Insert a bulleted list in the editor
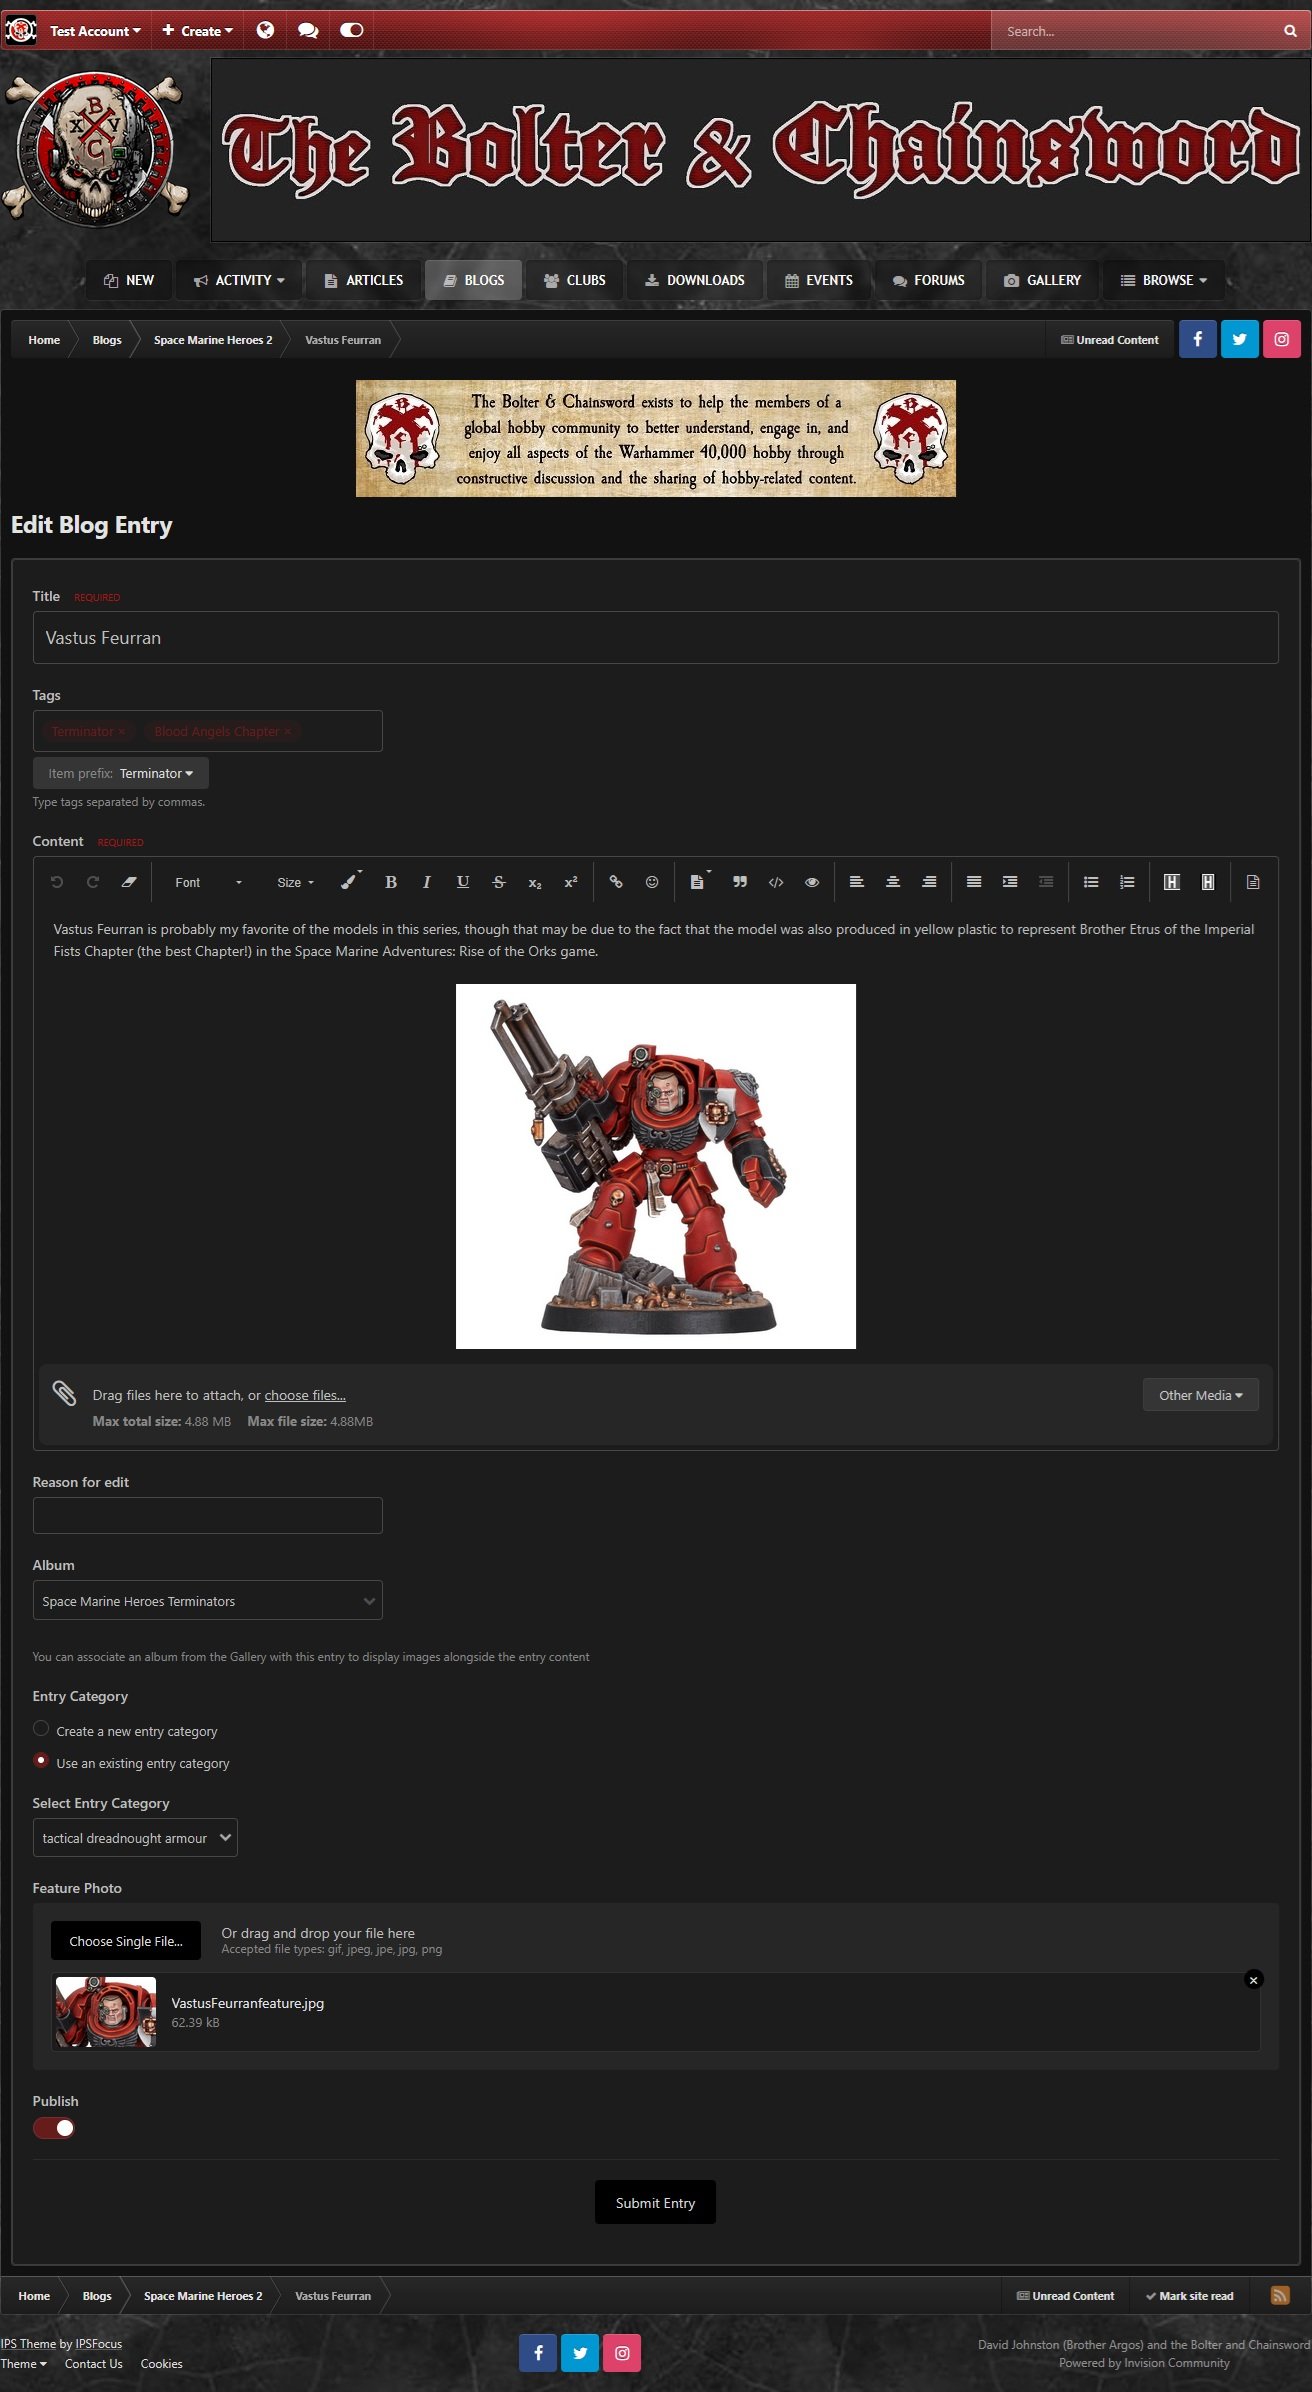 (1091, 882)
